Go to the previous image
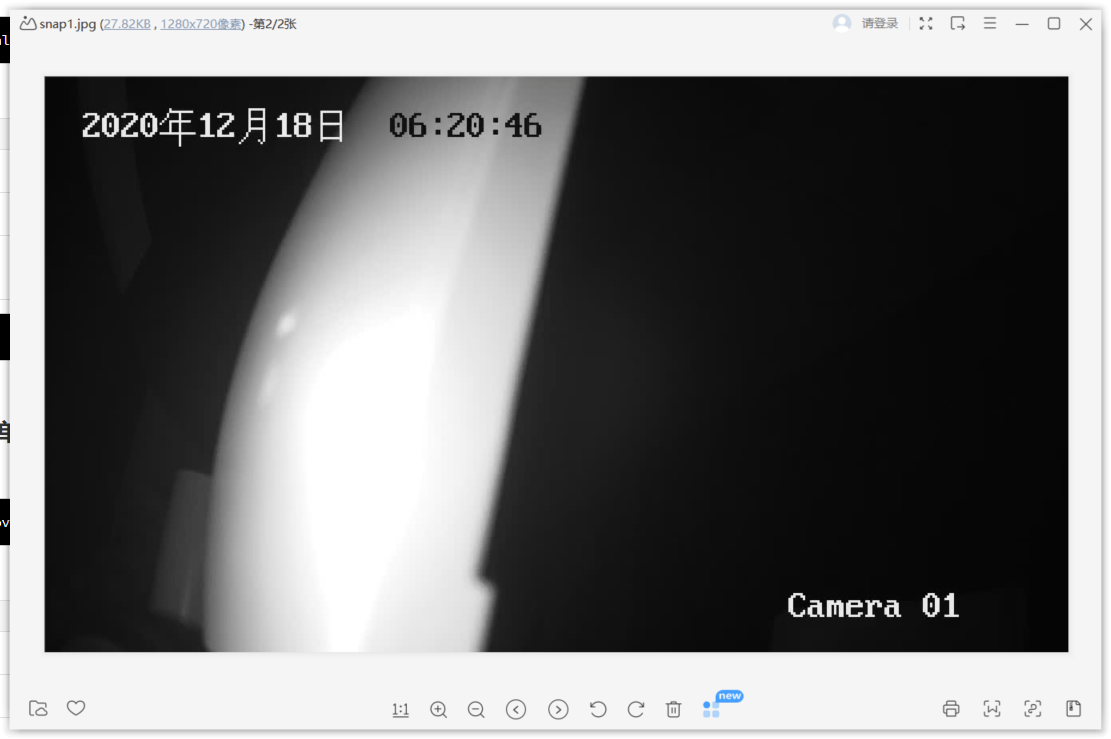The width and height of the screenshot is (1111, 739). [517, 709]
